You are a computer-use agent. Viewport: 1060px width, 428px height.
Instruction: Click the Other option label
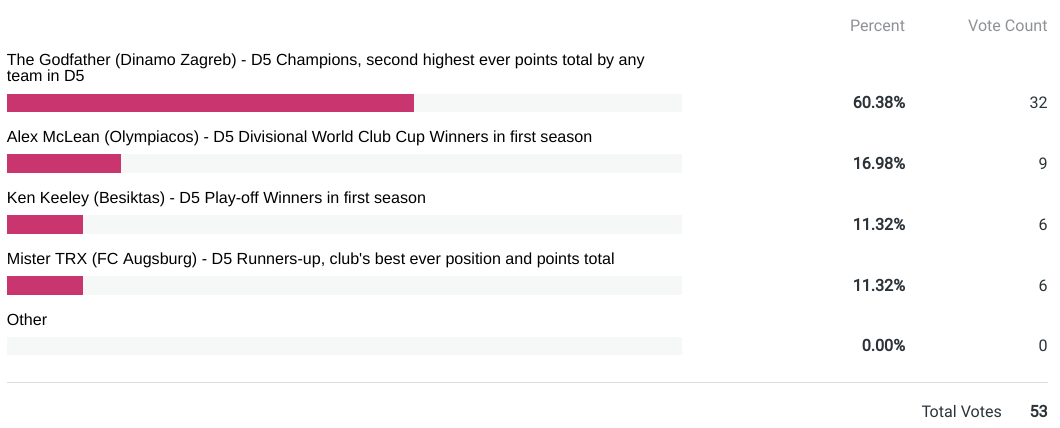pos(27,320)
